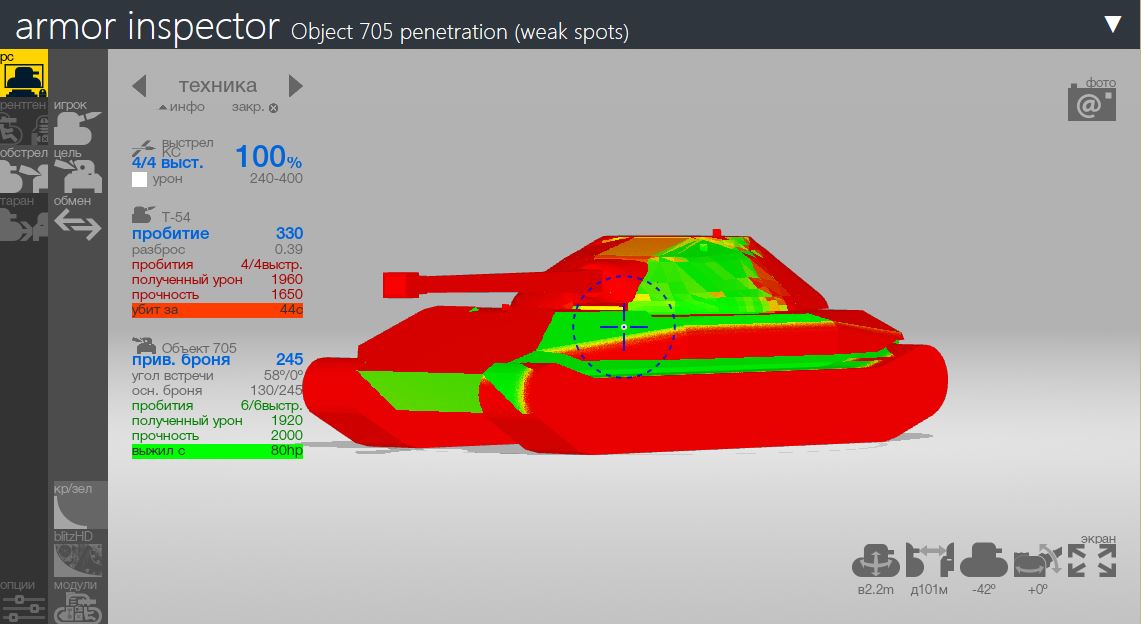
Task: Click the Объект 705 прочность 2000 row
Action: point(217,436)
